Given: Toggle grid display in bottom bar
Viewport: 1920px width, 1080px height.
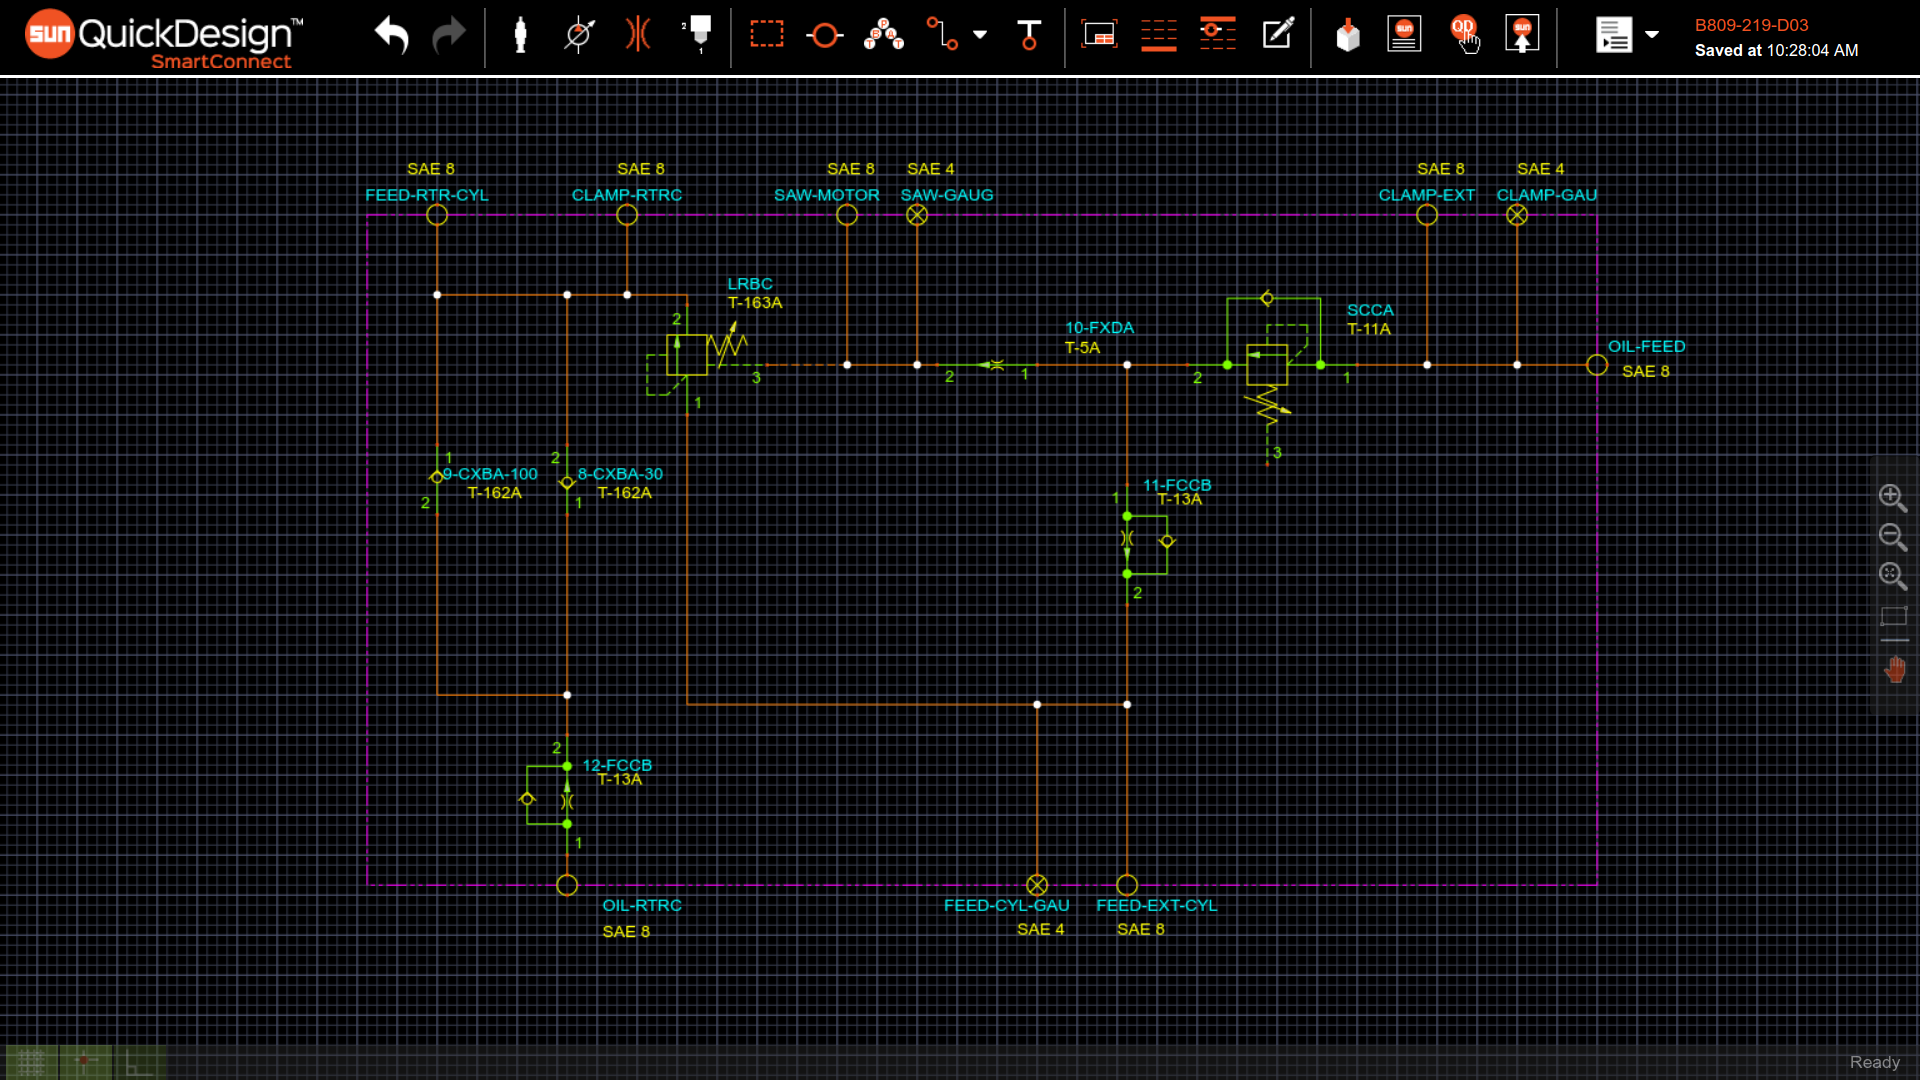Looking at the screenshot, I should pos(31,1062).
